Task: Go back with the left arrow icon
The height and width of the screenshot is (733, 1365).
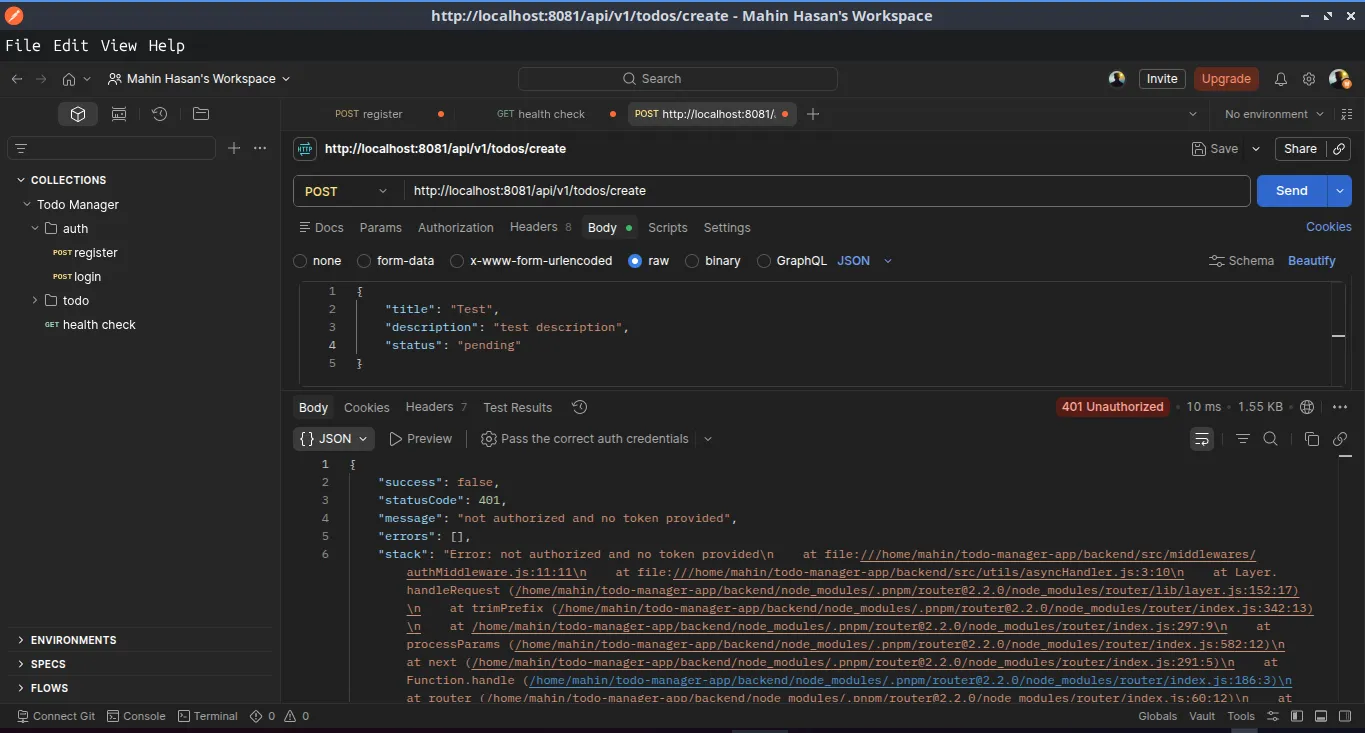Action: (16, 79)
